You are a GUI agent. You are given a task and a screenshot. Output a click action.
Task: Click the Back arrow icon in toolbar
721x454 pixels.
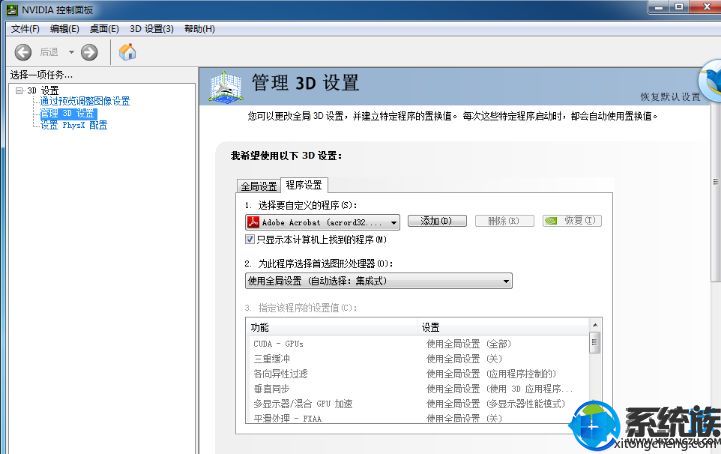tap(23, 52)
